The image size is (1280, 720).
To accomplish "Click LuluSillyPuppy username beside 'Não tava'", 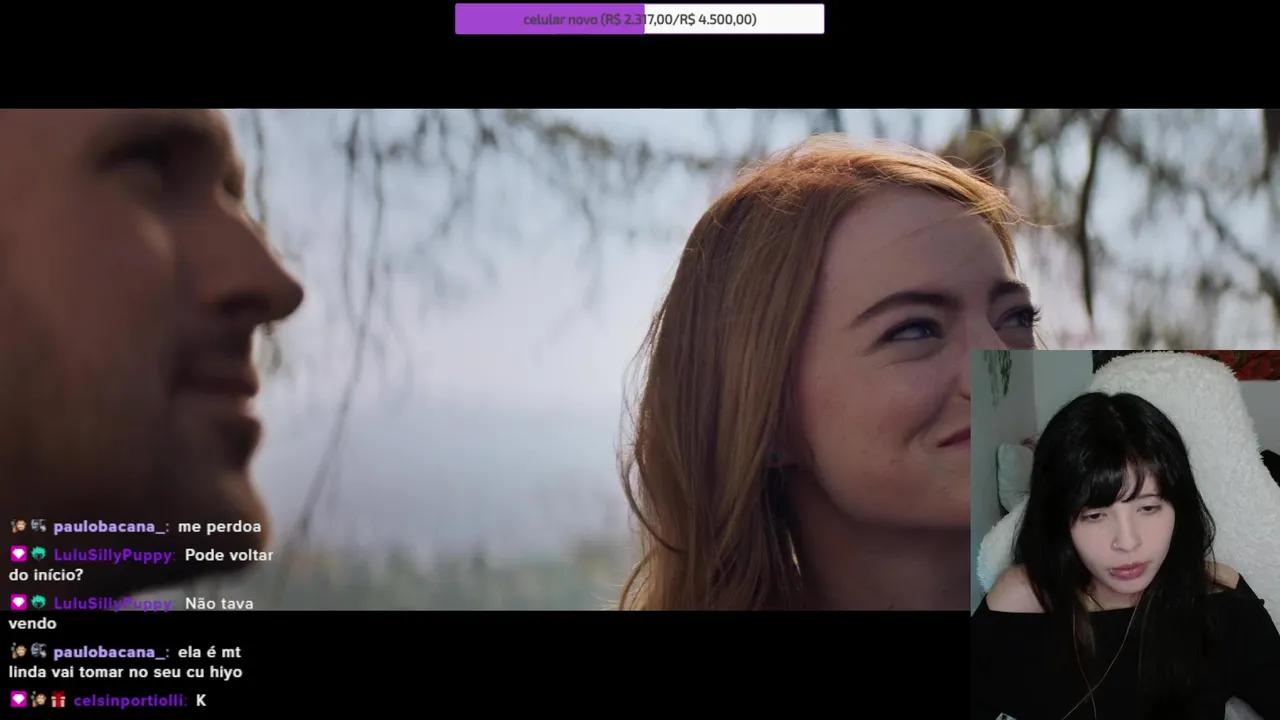I will [114, 603].
